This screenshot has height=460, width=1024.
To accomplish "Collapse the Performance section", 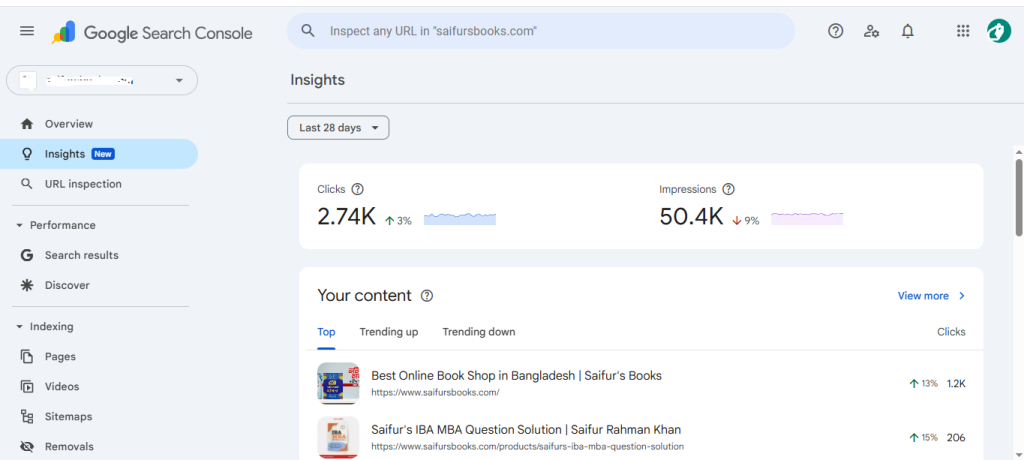I will coord(19,225).
